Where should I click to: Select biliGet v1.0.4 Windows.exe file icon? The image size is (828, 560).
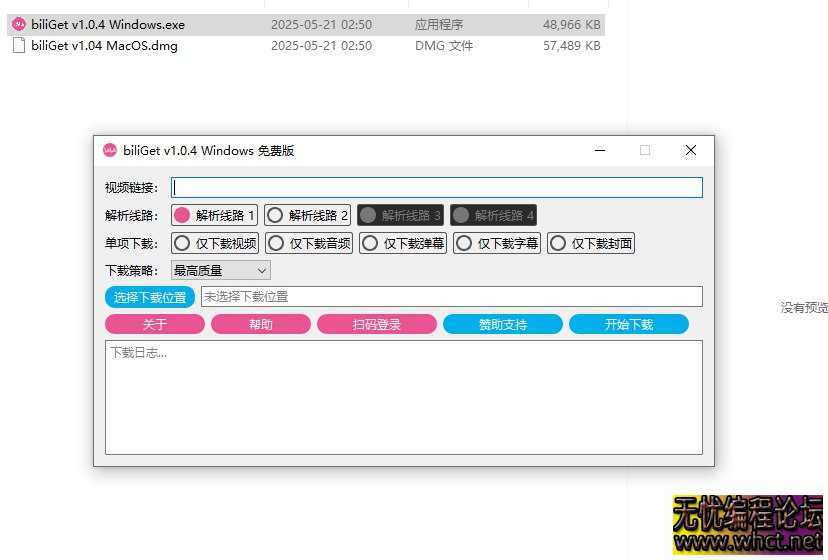pos(18,24)
